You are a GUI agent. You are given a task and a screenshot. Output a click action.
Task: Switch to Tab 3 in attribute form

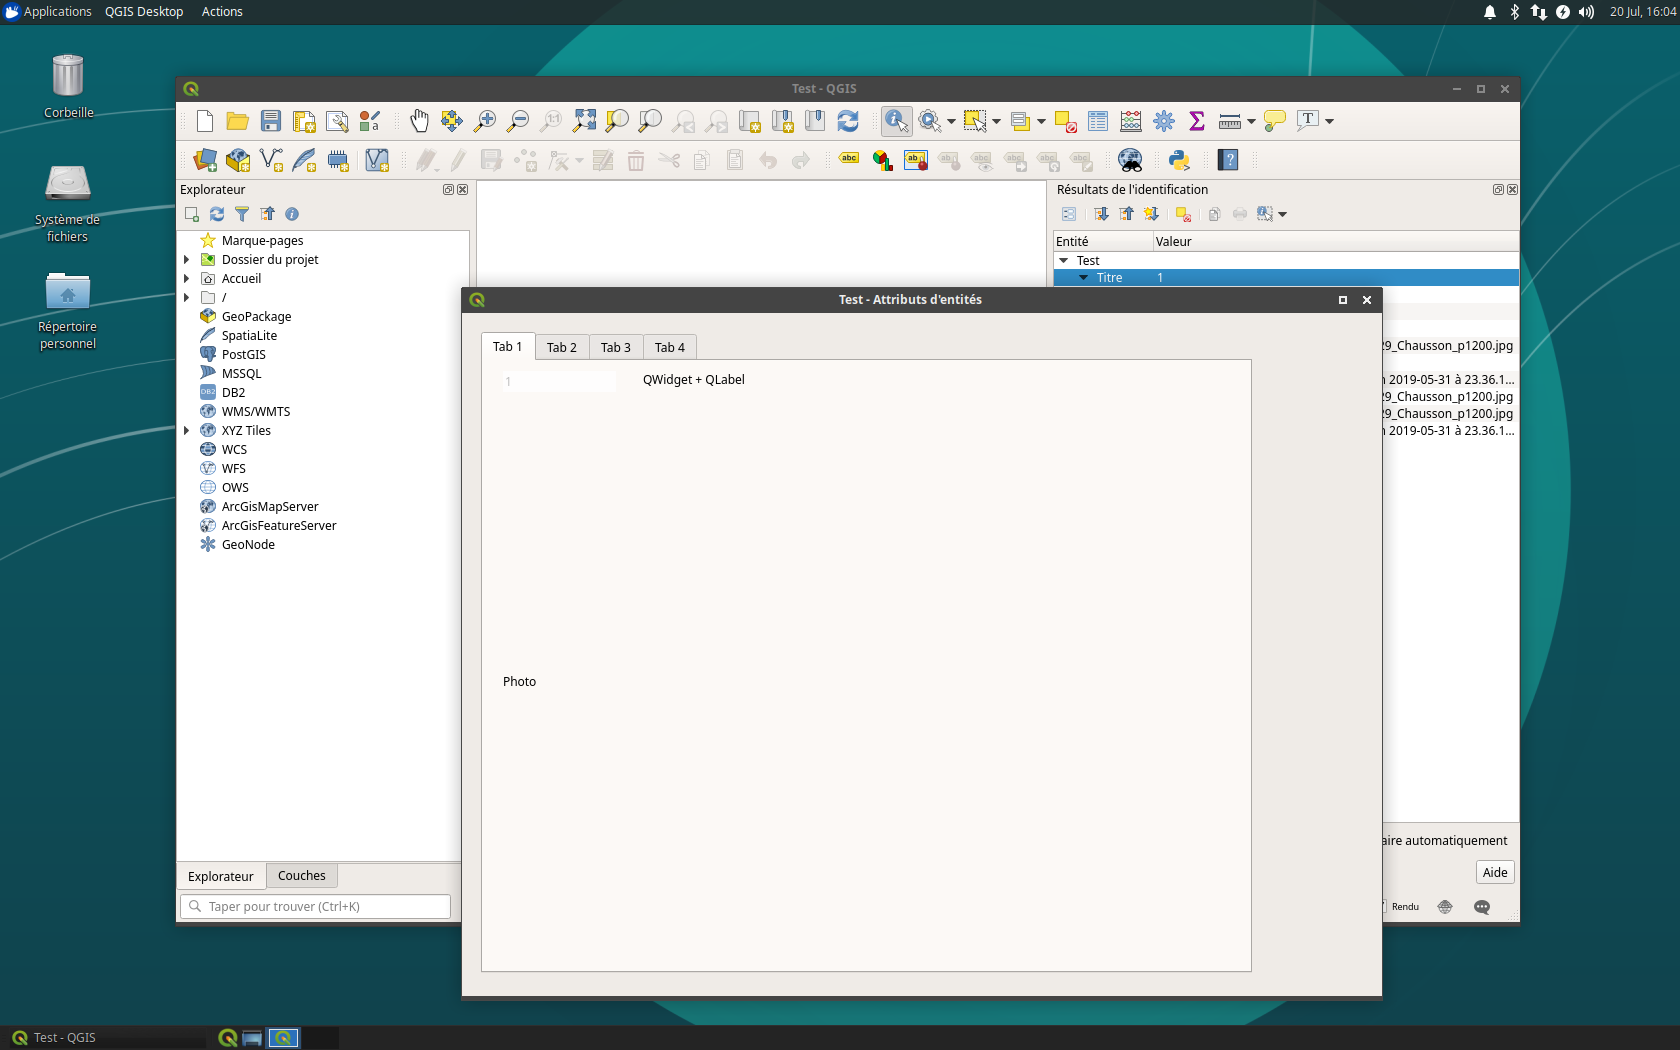(615, 347)
